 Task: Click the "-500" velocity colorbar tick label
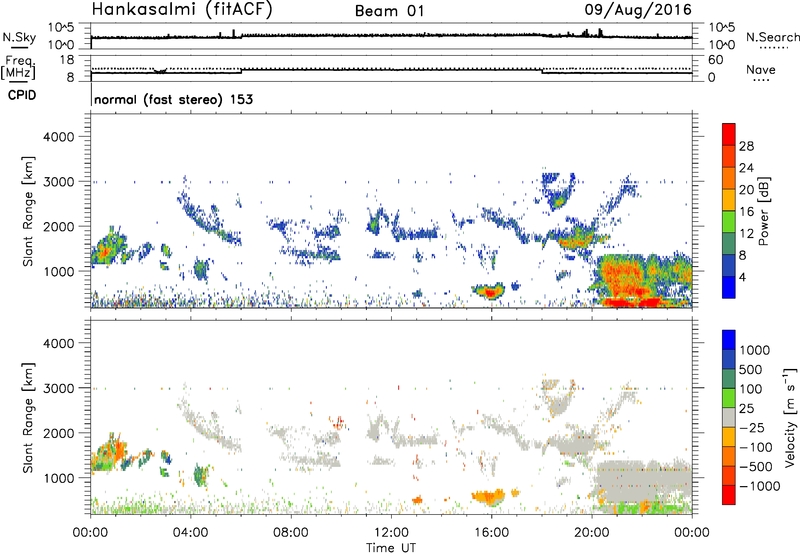pos(756,466)
